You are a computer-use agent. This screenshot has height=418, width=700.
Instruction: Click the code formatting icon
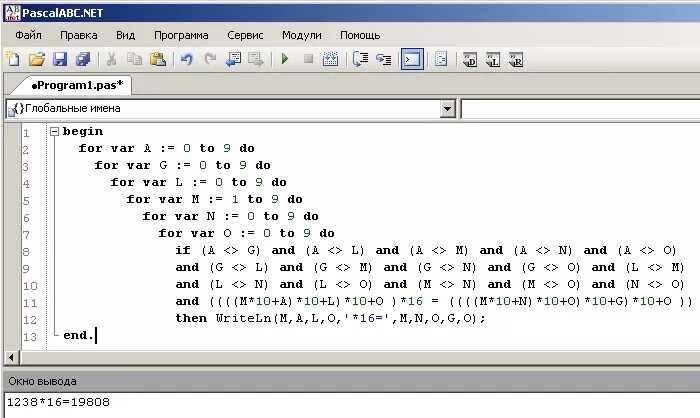pyautogui.click(x=441, y=59)
